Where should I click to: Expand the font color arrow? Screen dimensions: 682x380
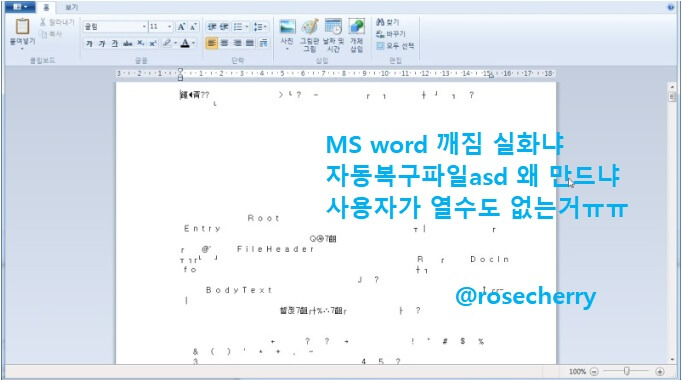[x=194, y=43]
